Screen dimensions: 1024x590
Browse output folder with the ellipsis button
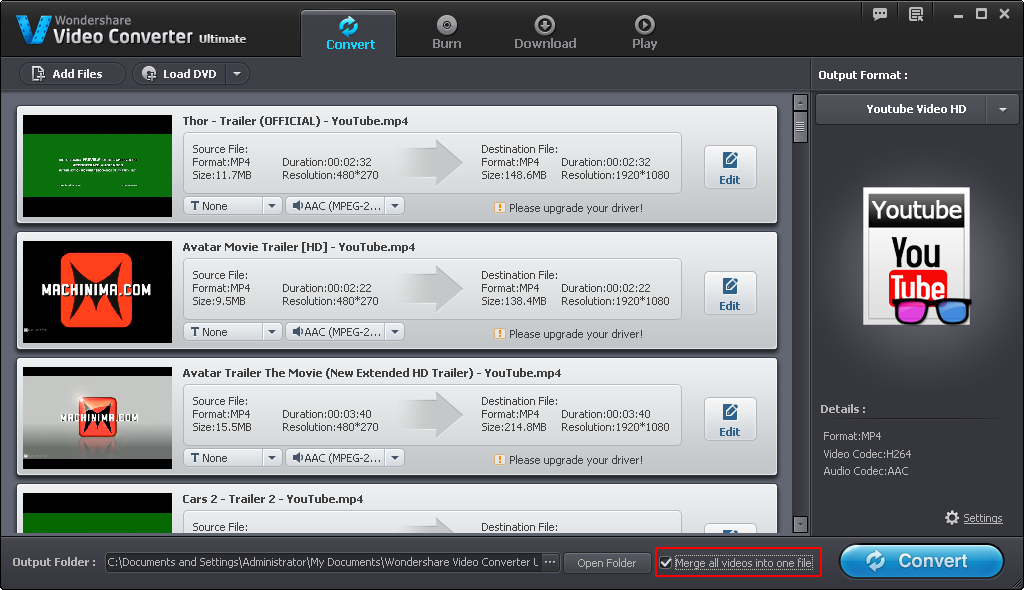[x=550, y=562]
